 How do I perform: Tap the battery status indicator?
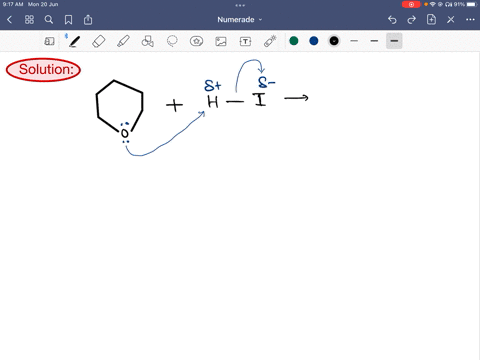(x=472, y=4)
